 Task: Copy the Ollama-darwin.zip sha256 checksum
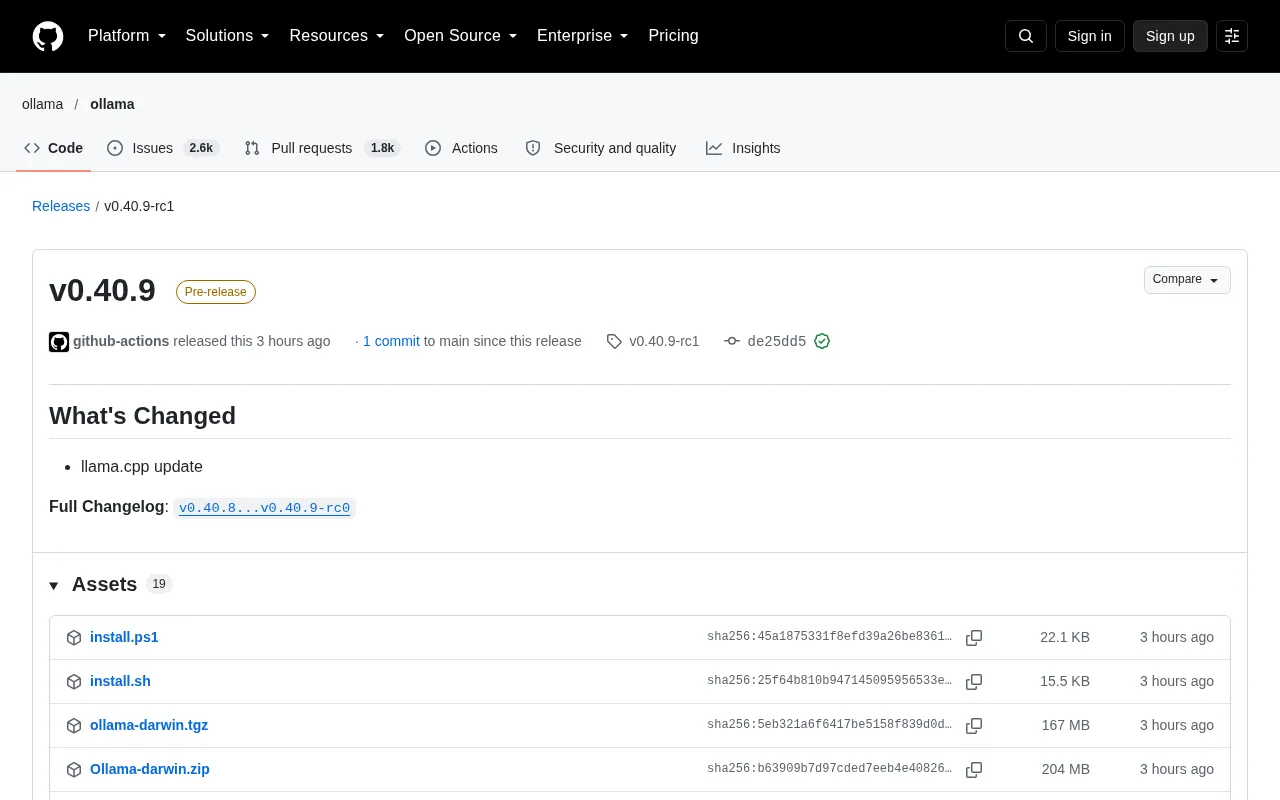974,769
